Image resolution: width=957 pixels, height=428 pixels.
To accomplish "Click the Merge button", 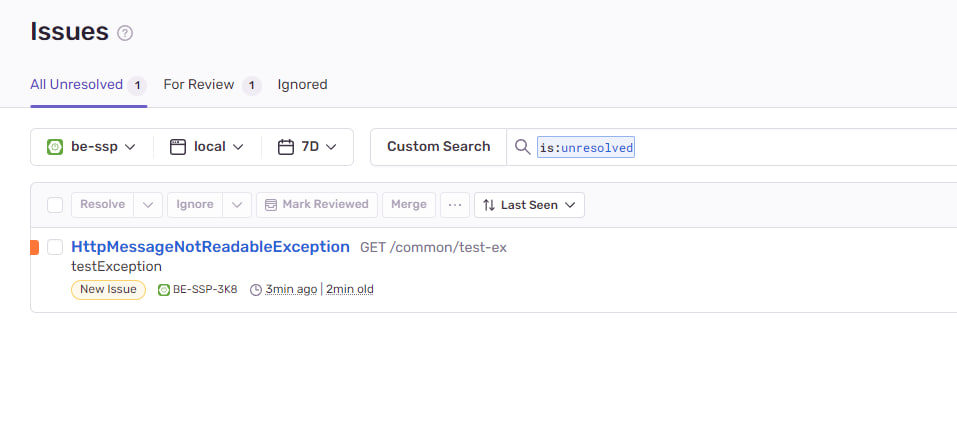I will pos(408,205).
